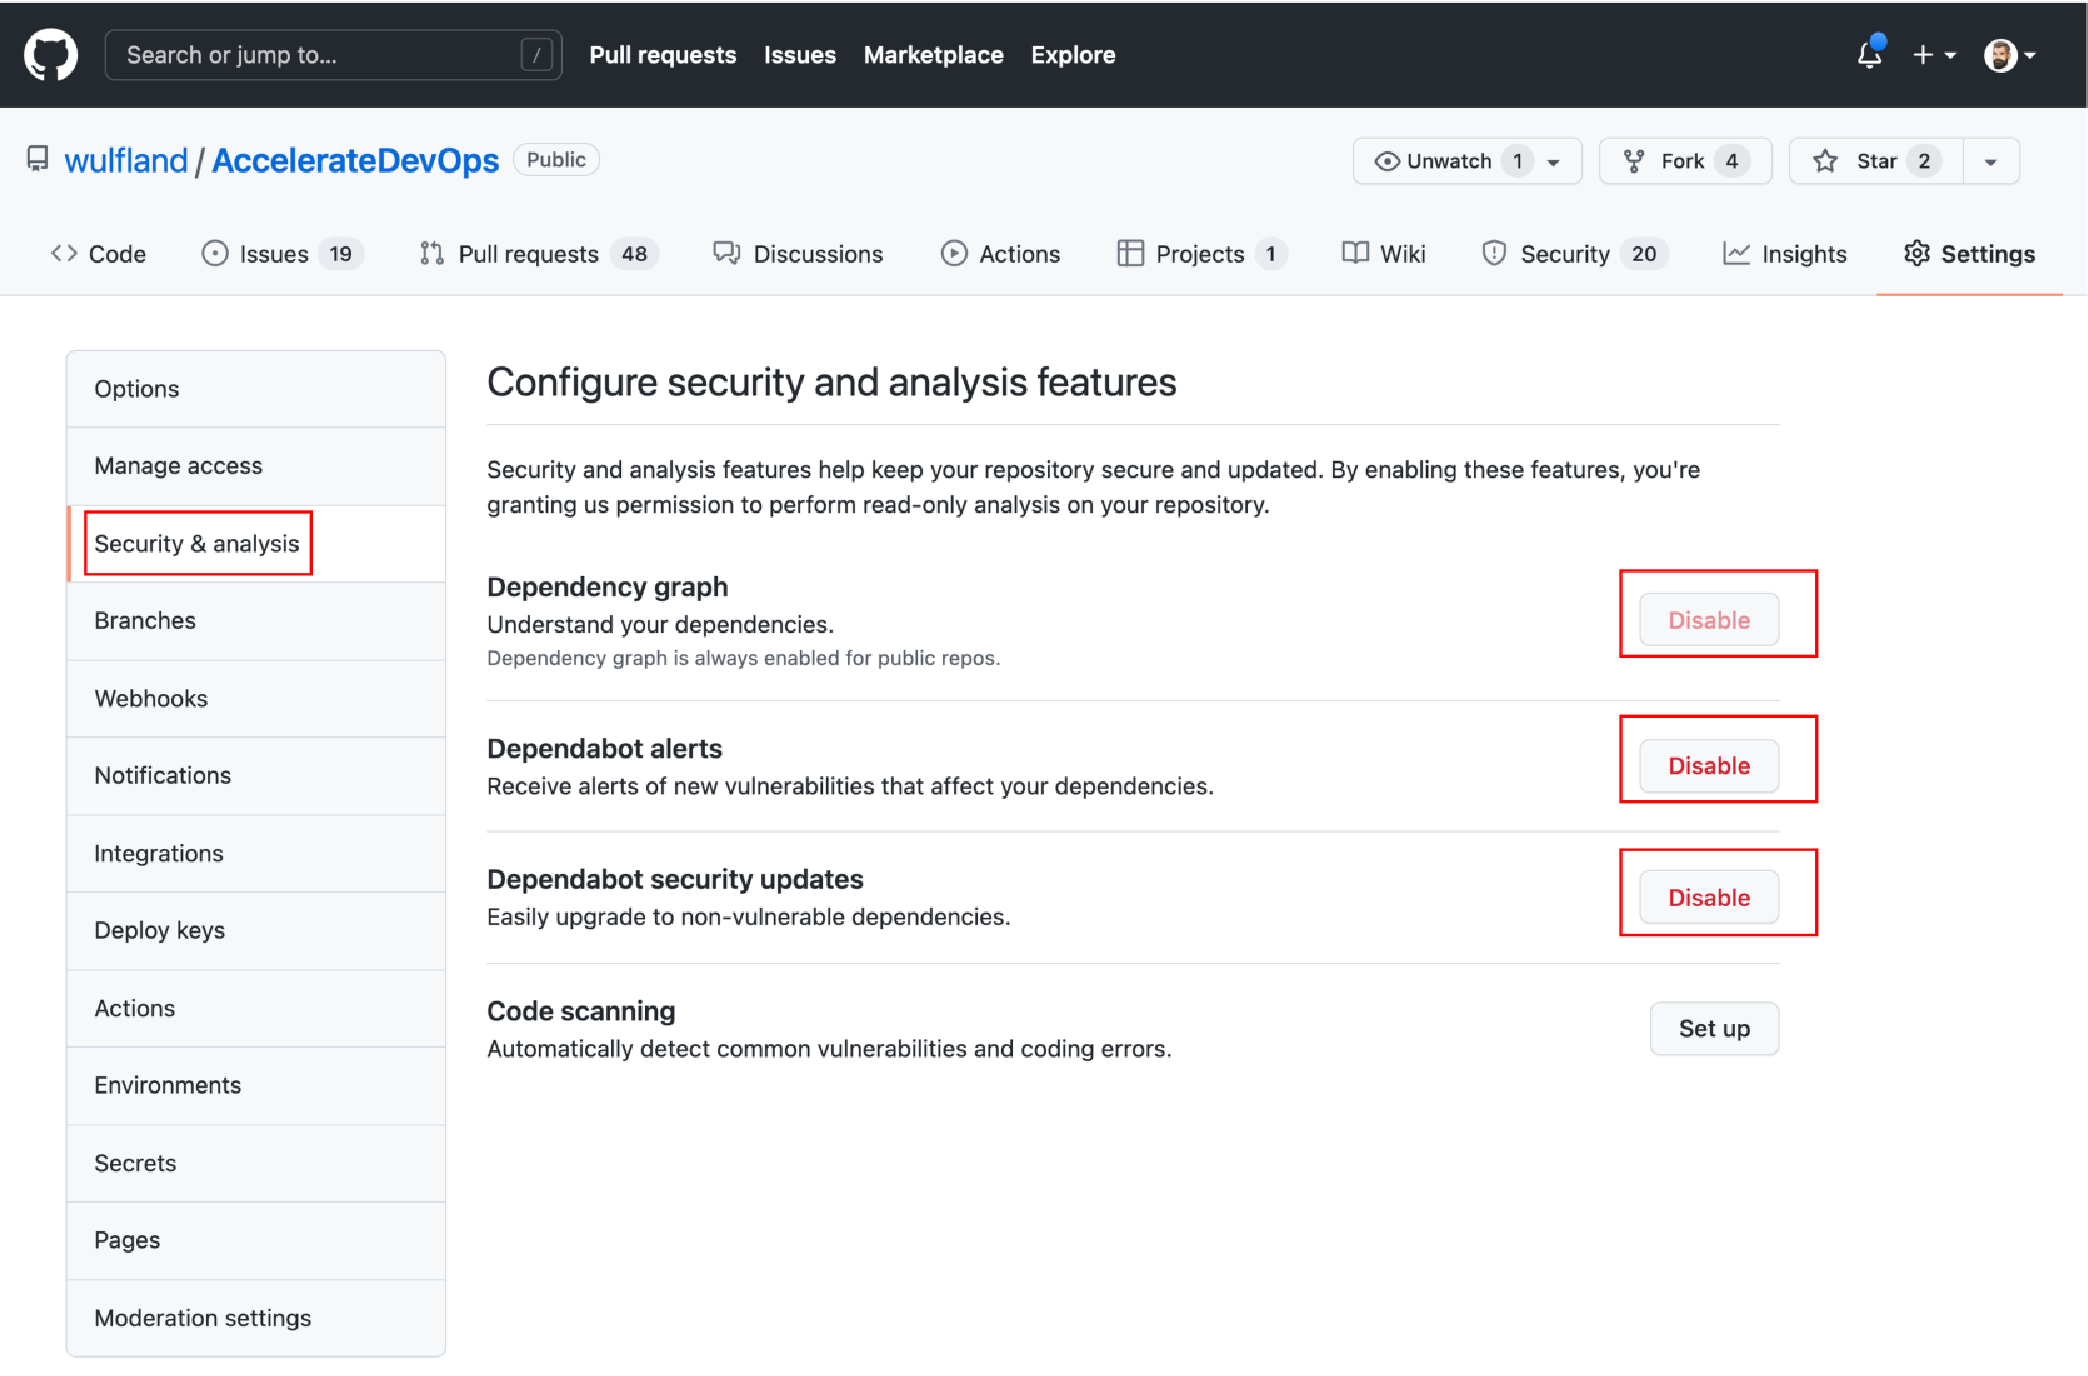Open Options in settings sidebar
Screen dimensions: 2088x1376
coord(256,389)
